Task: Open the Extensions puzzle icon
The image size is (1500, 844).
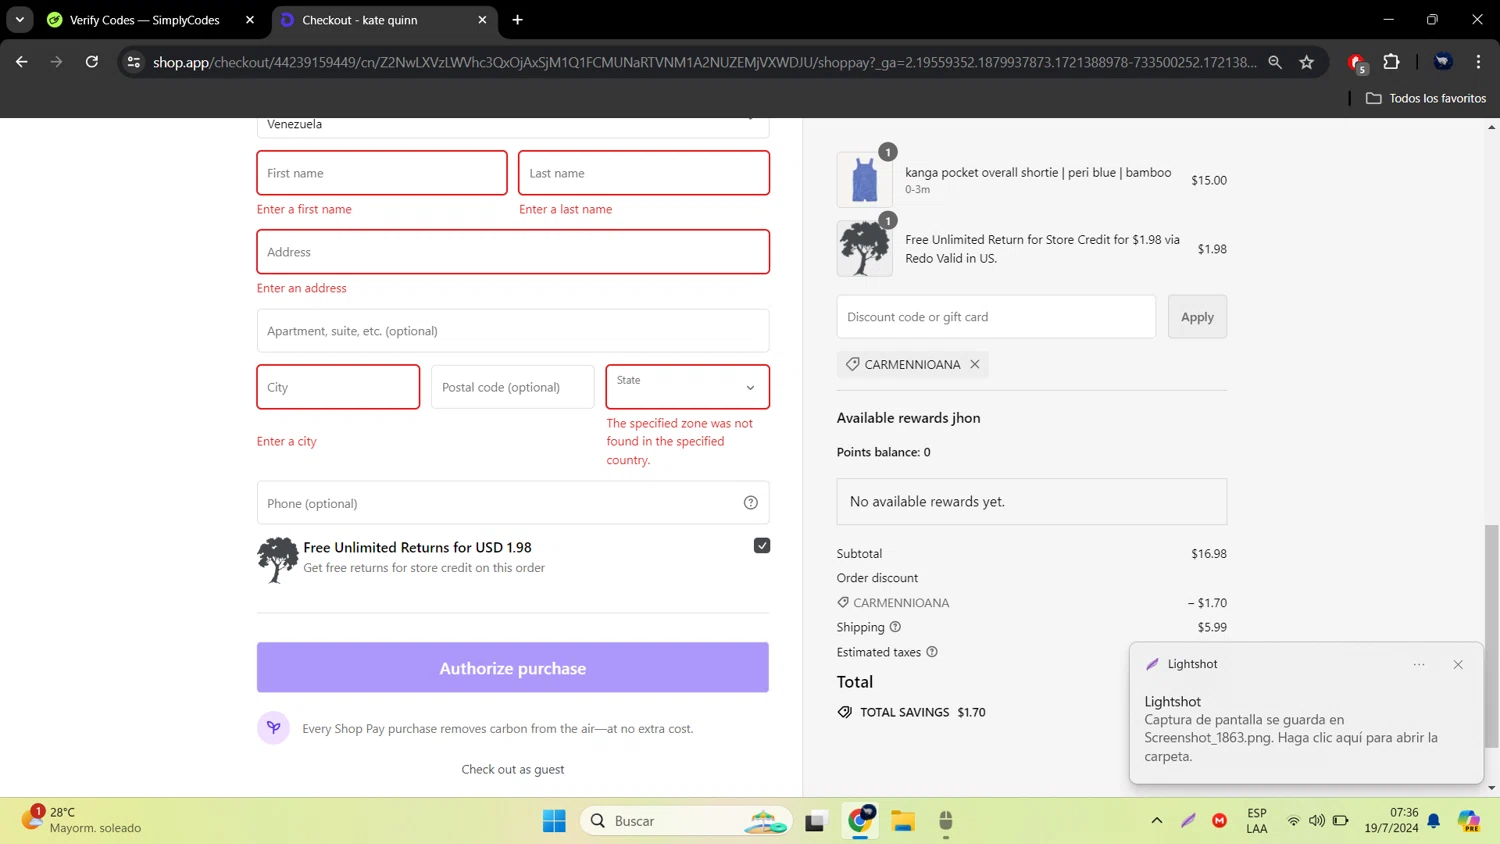Action: pos(1391,62)
